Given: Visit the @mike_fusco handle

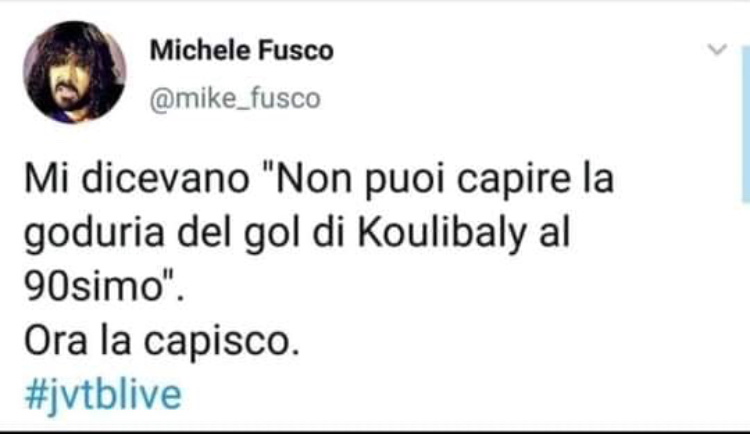Looking at the screenshot, I should click(235, 99).
